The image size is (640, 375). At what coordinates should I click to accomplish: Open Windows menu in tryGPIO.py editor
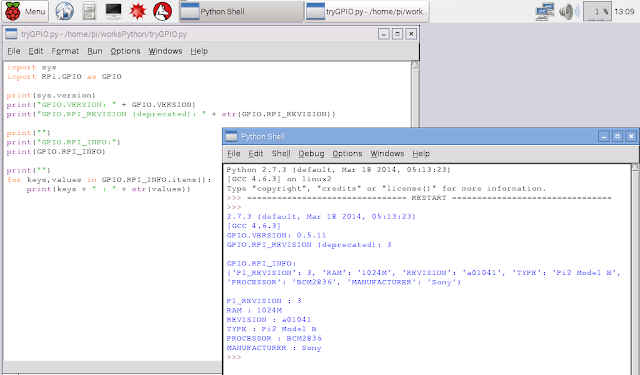coord(165,51)
